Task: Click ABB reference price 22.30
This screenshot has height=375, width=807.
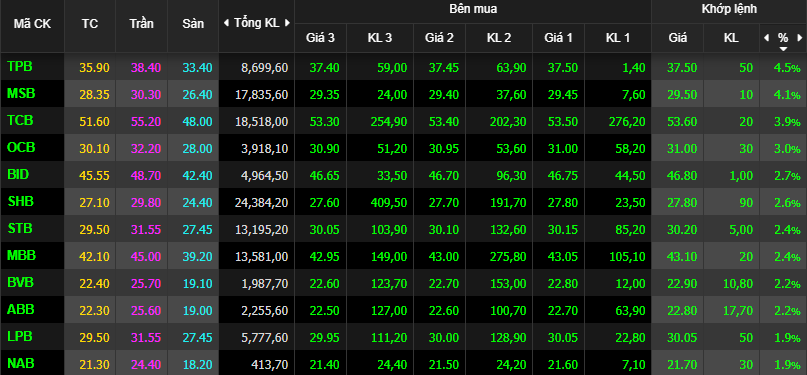Action: [94, 311]
